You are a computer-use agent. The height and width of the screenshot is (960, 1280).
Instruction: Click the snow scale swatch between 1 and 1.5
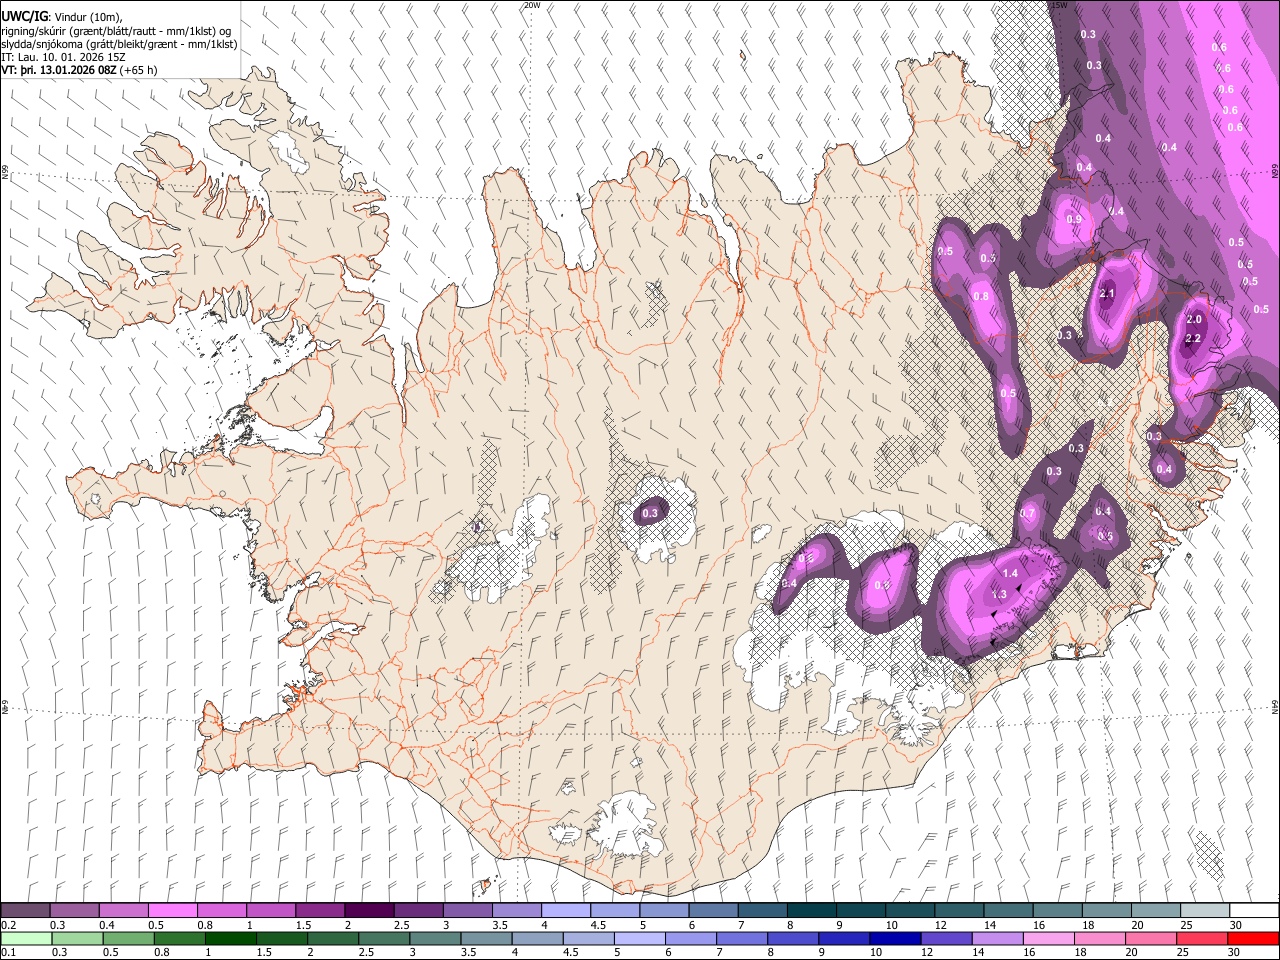pyautogui.click(x=270, y=911)
